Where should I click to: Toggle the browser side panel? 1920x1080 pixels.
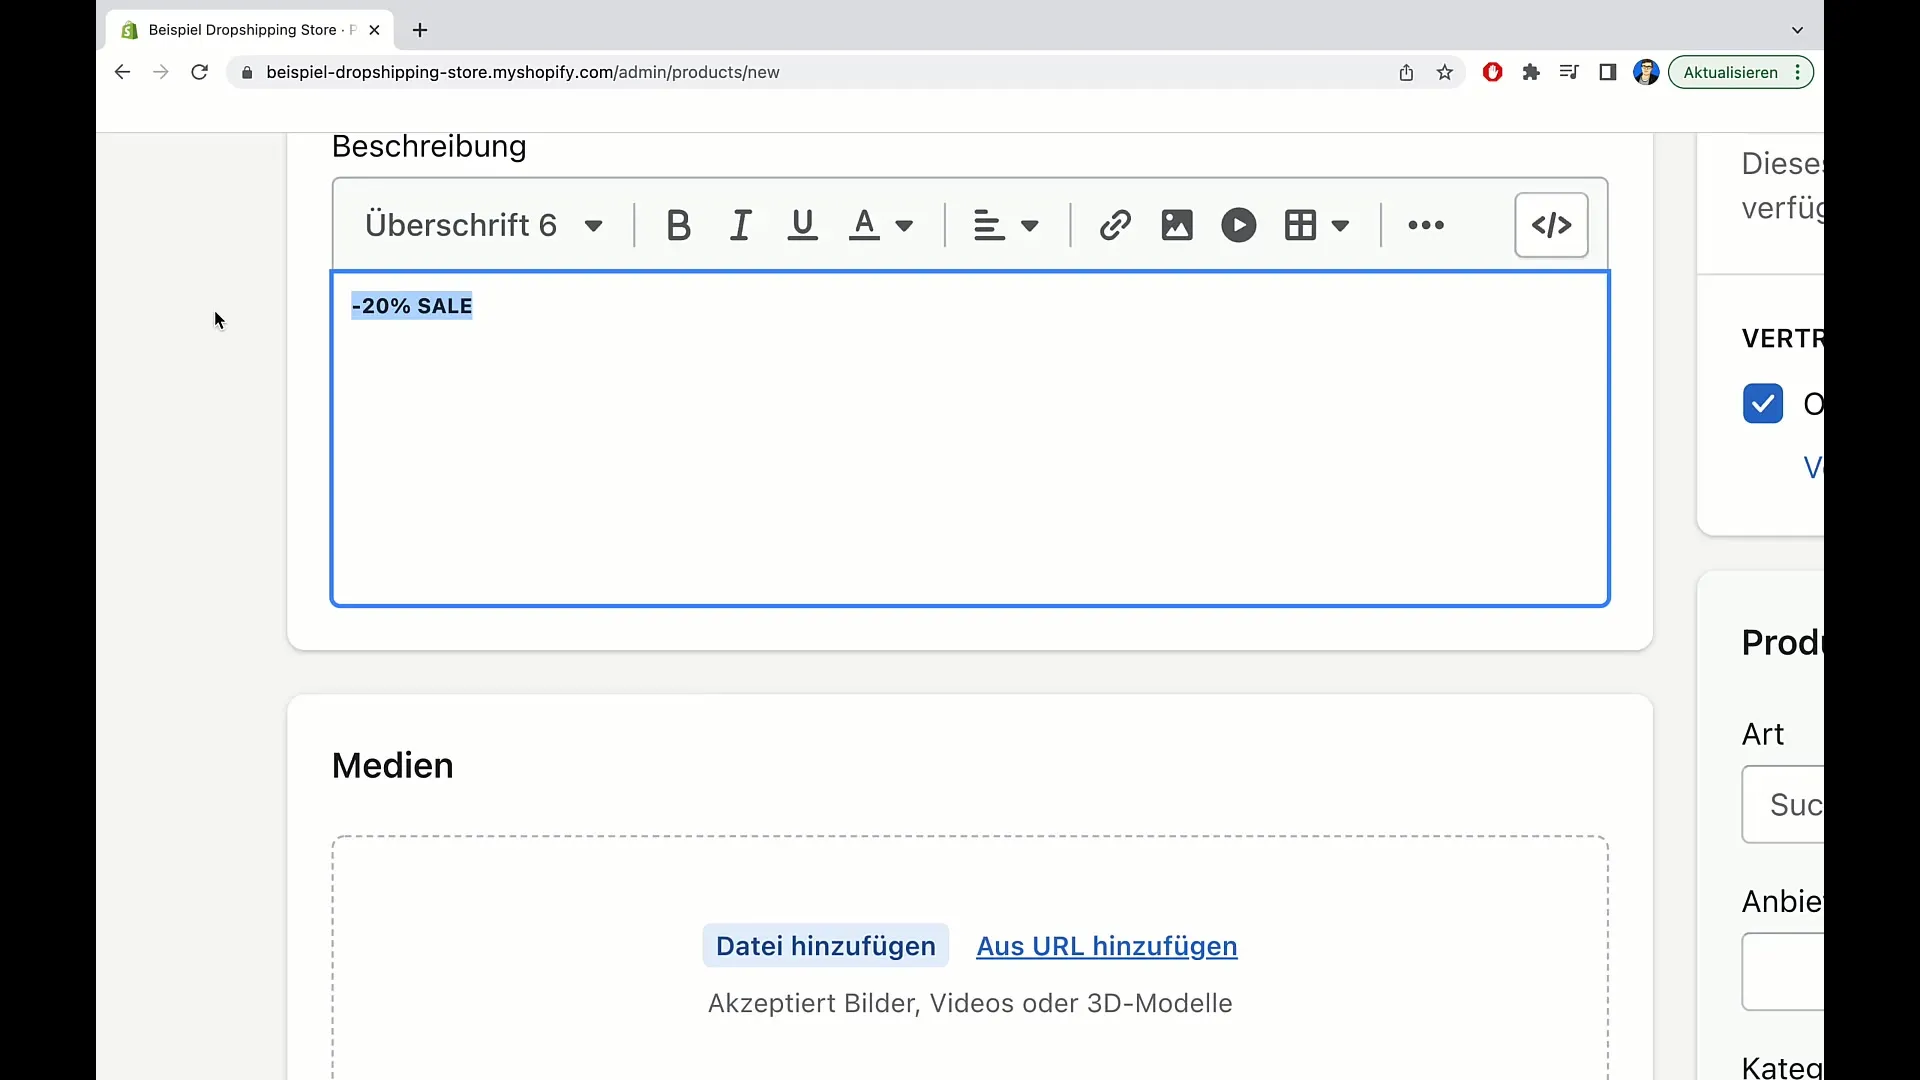coord(1608,72)
